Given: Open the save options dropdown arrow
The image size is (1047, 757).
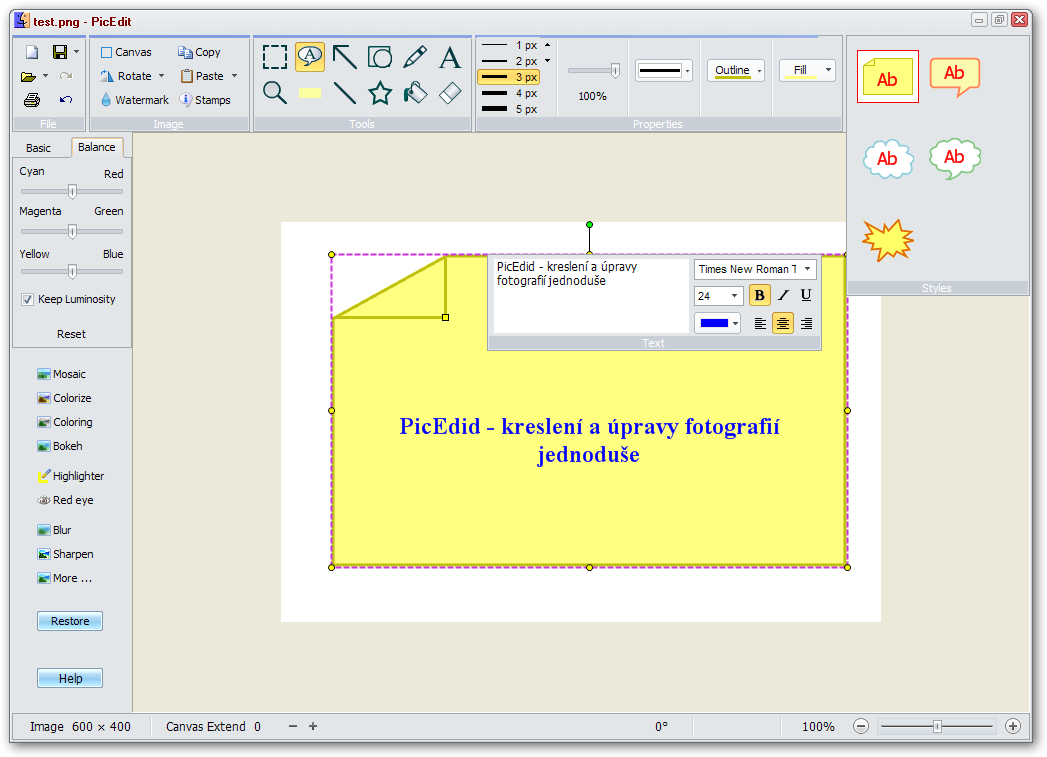Looking at the screenshot, I should point(76,52).
